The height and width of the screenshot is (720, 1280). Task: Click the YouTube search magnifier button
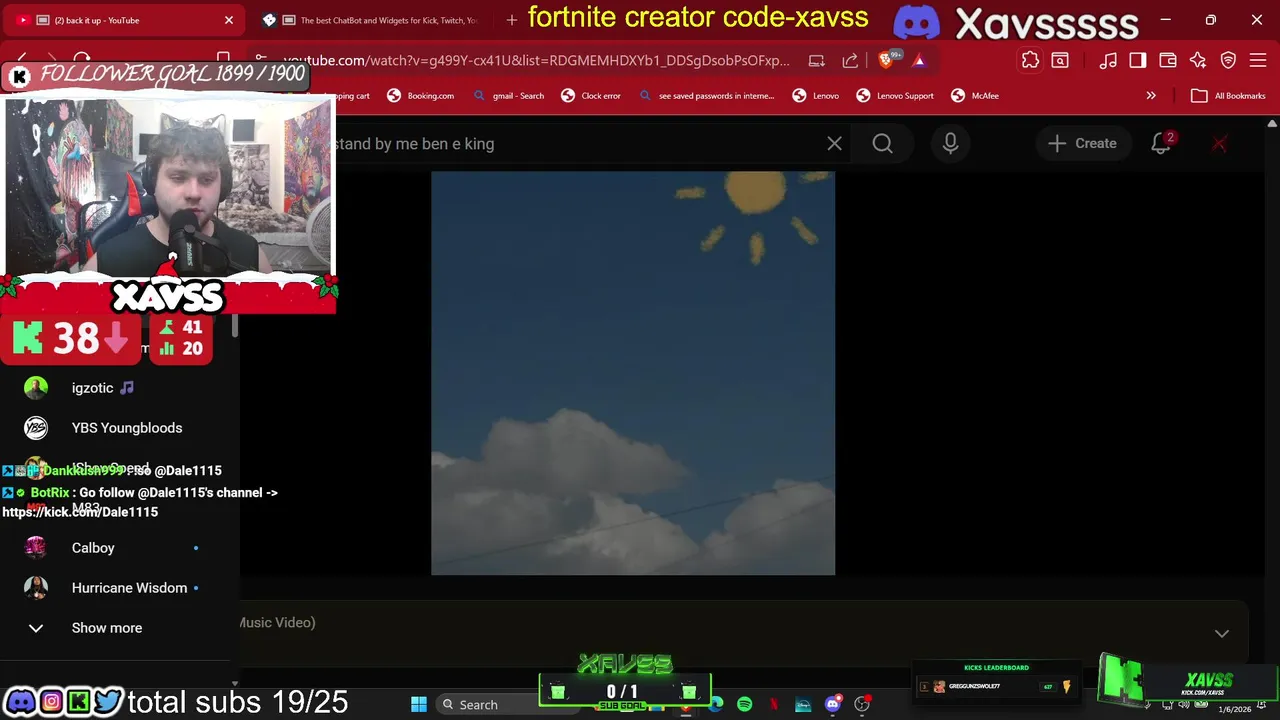coord(882,144)
